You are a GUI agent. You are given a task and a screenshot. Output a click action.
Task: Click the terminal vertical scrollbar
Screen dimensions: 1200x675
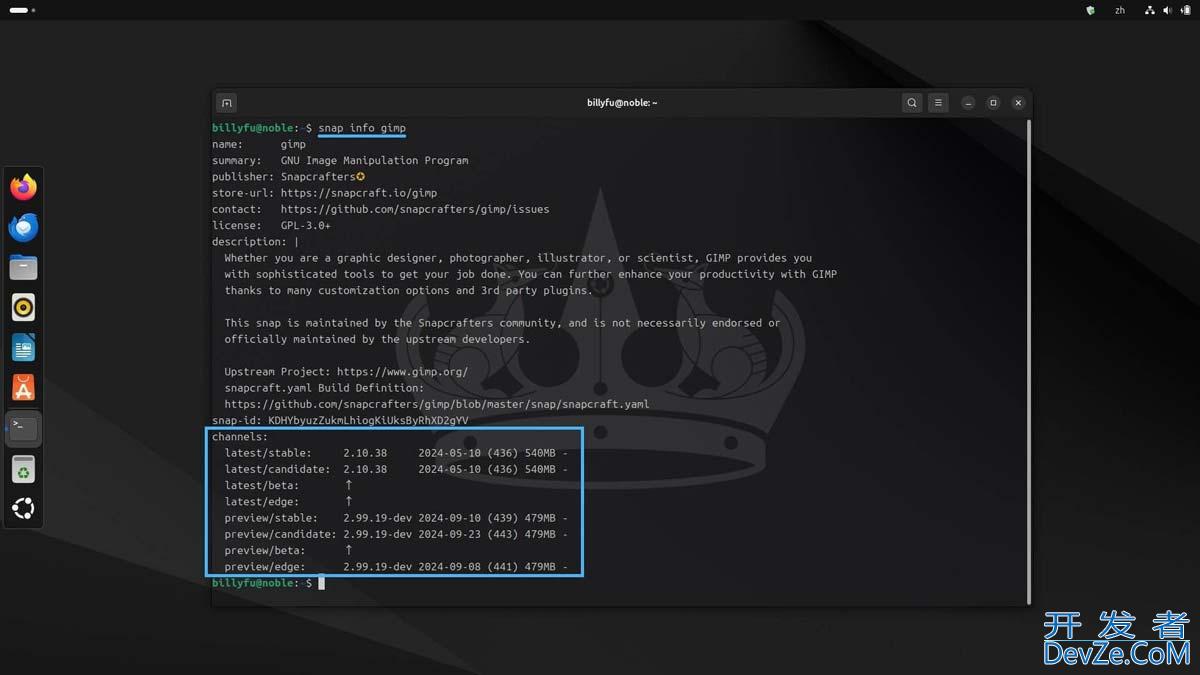point(1027,360)
